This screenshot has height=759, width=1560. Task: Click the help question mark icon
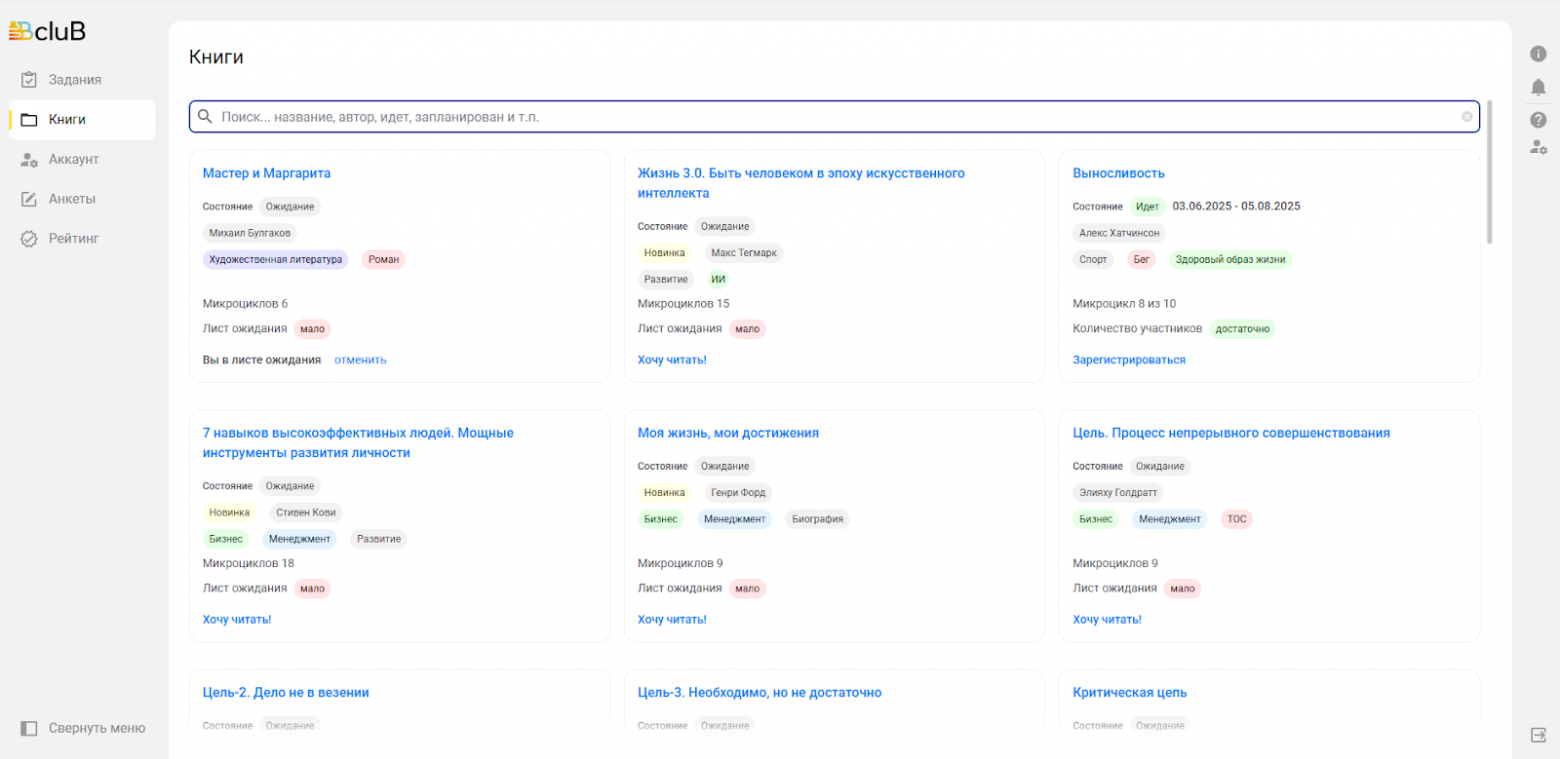[1538, 120]
